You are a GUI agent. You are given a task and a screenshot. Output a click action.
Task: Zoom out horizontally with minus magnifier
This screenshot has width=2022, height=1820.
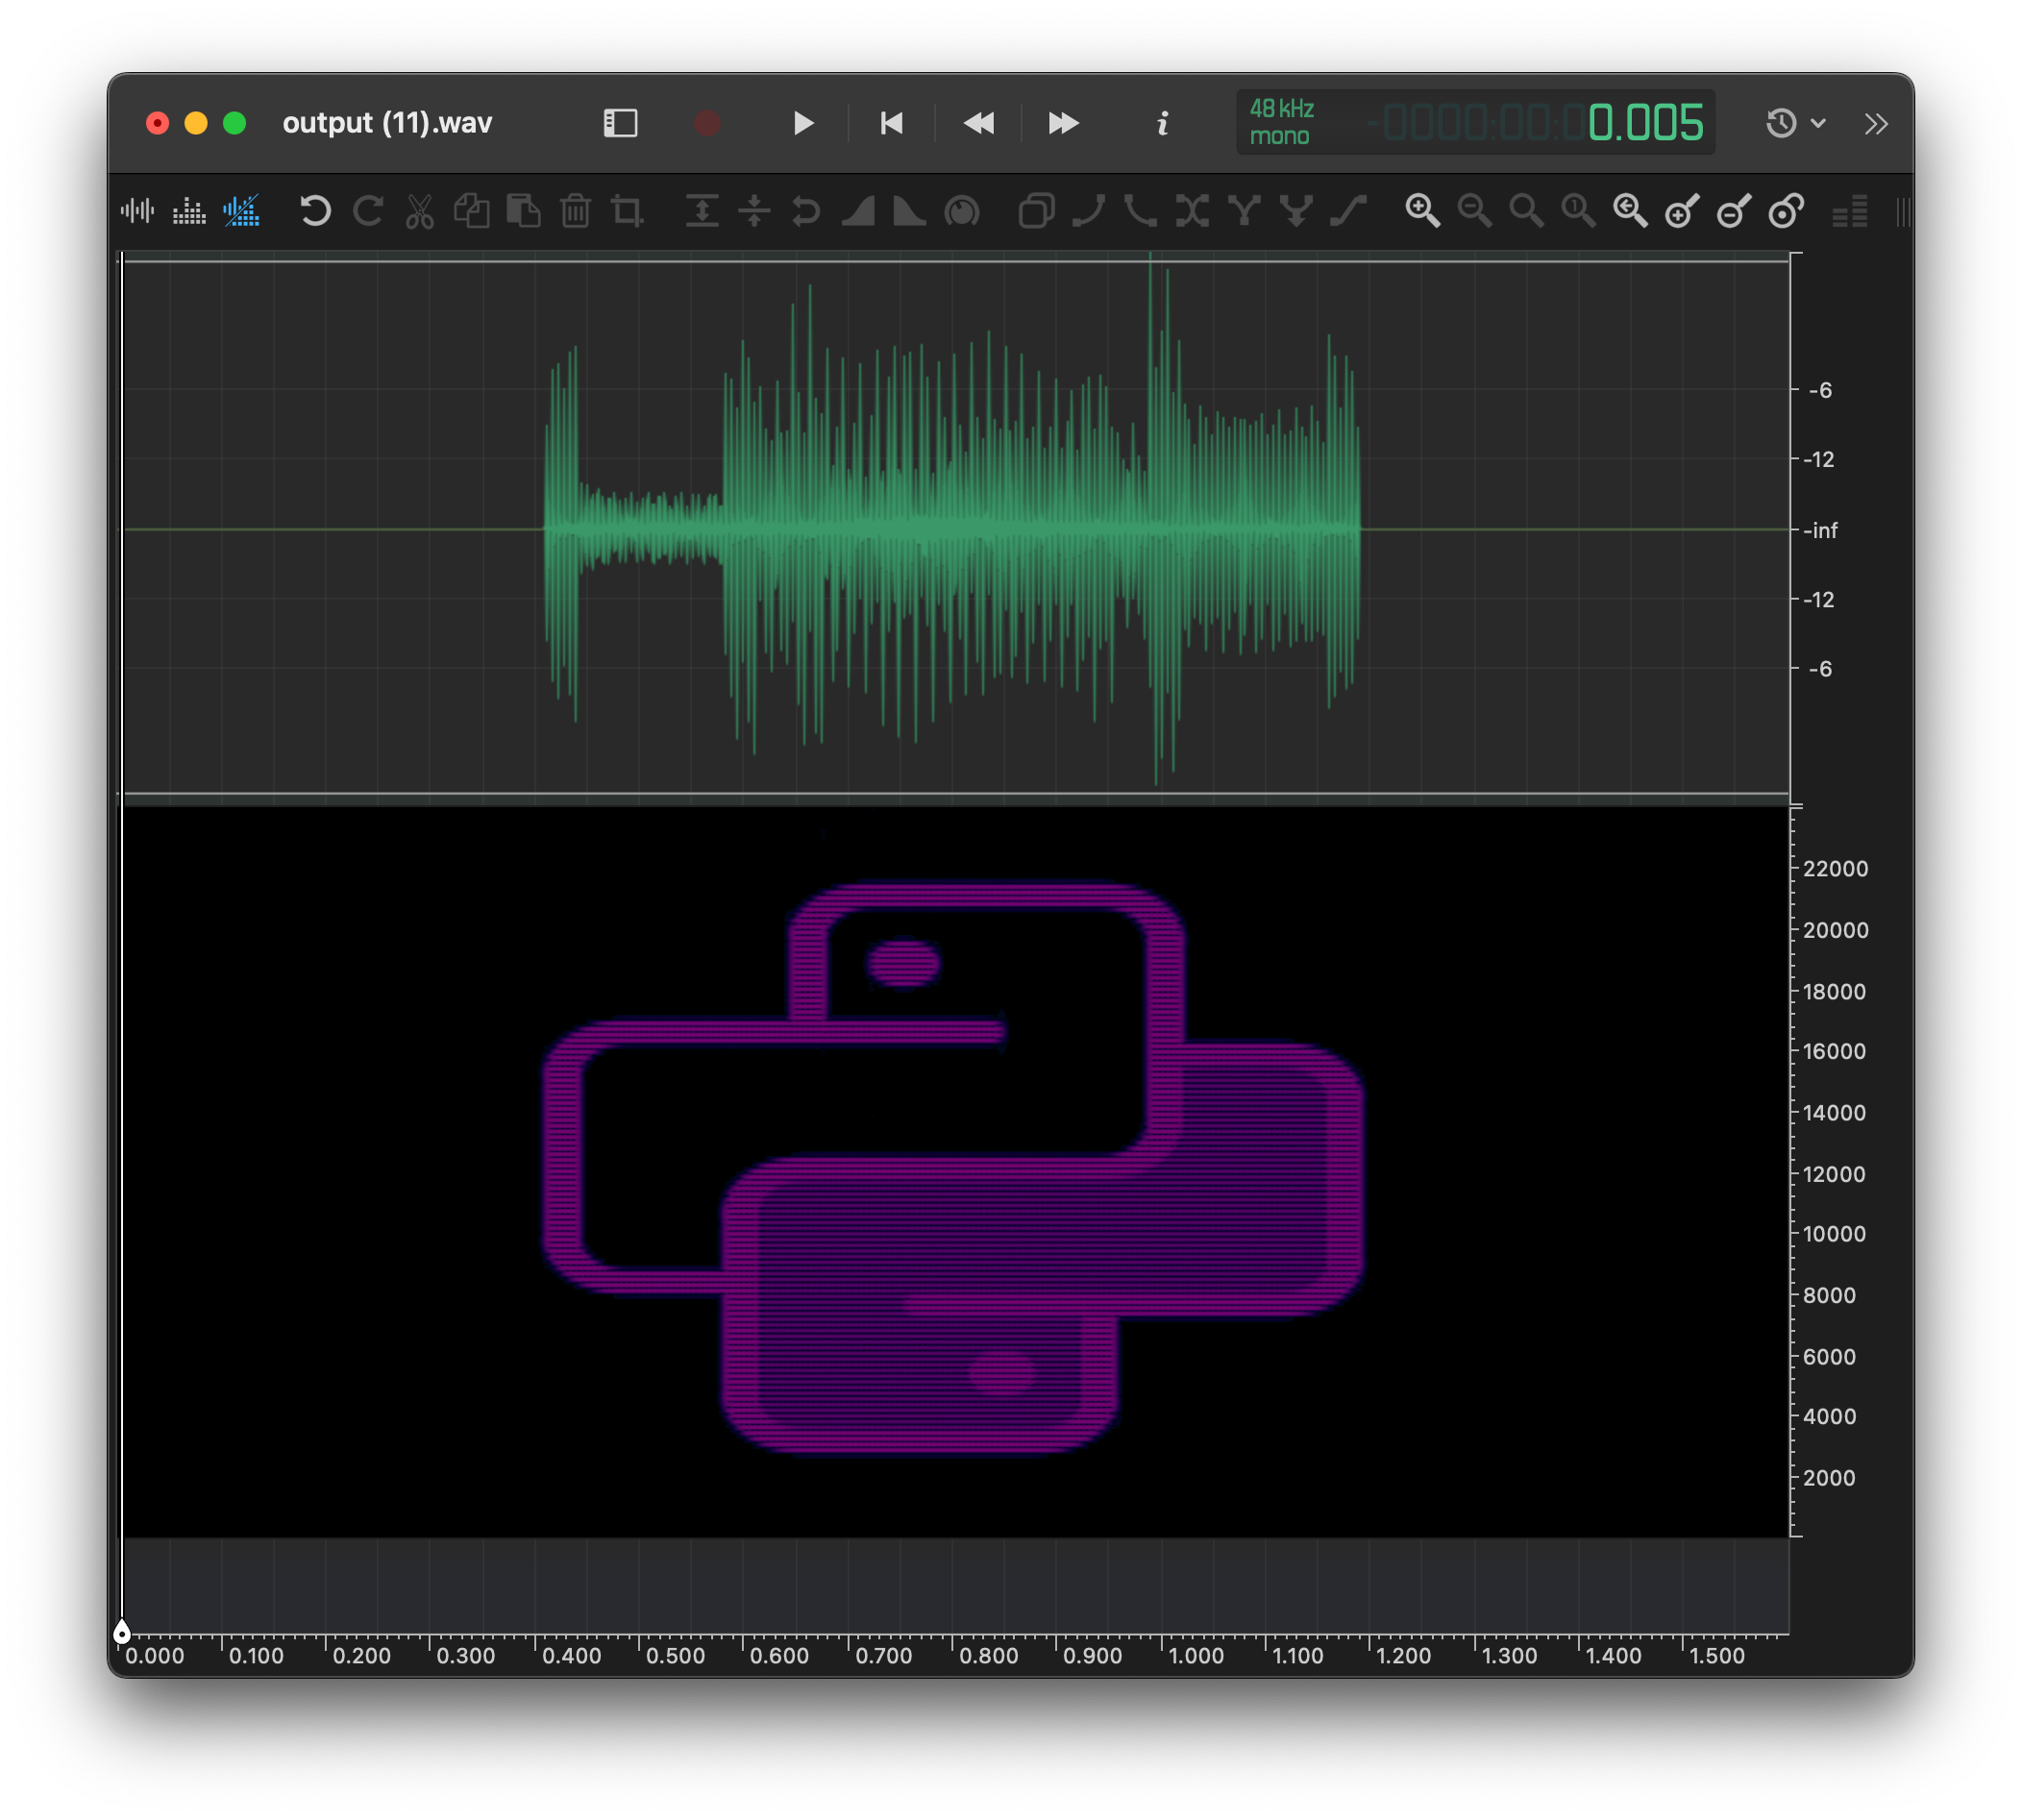(x=1474, y=211)
